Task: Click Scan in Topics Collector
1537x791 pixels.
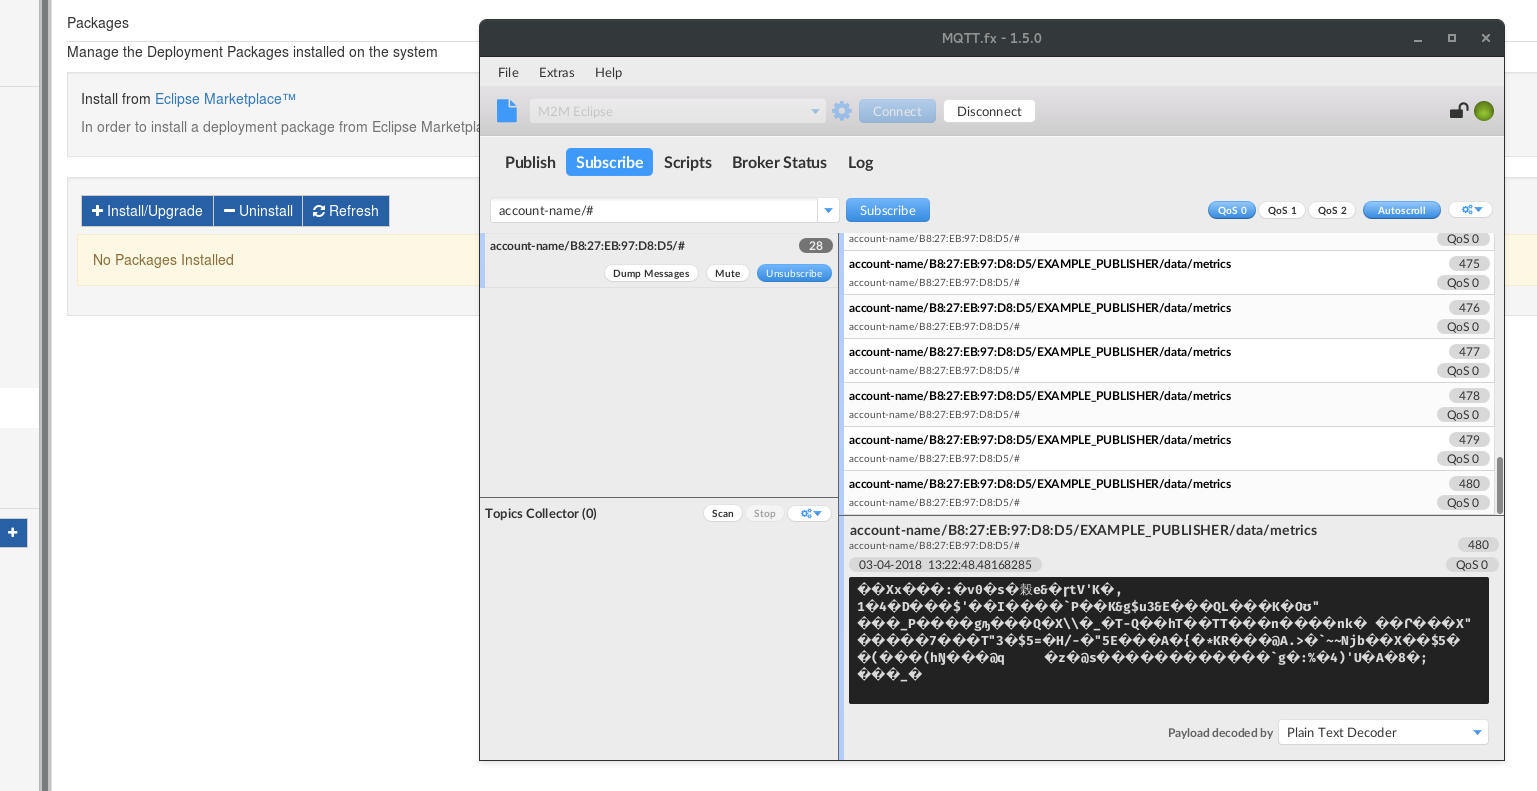Action: pos(723,513)
